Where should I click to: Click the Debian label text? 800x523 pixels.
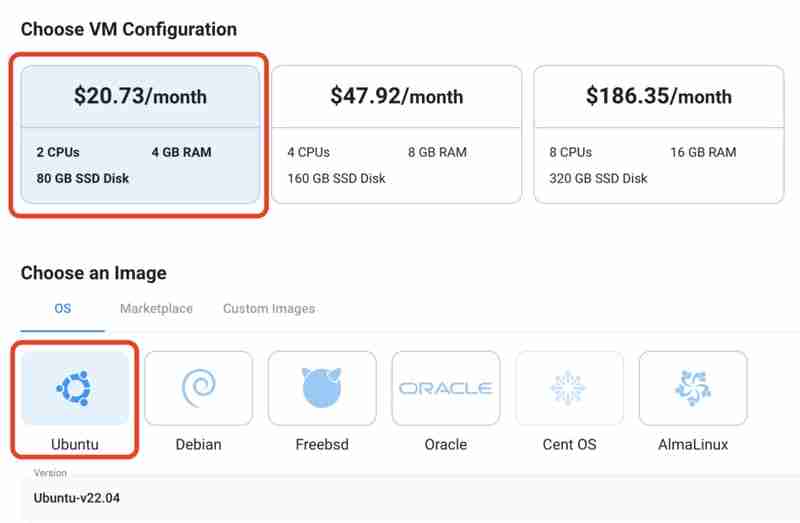tap(198, 443)
